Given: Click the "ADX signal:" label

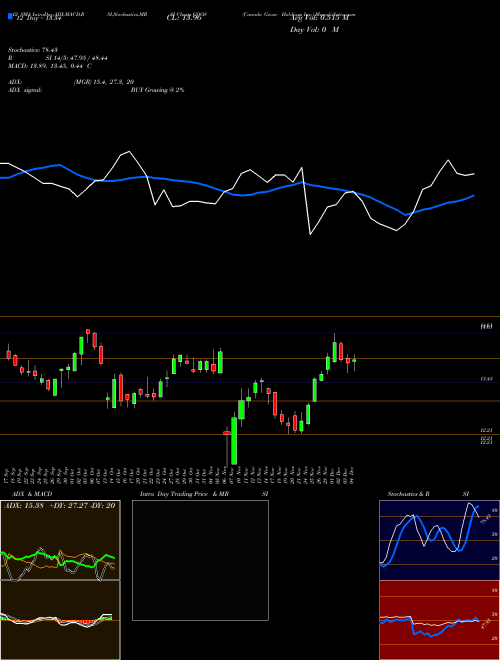Looking at the screenshot, I should click(x=25, y=90).
